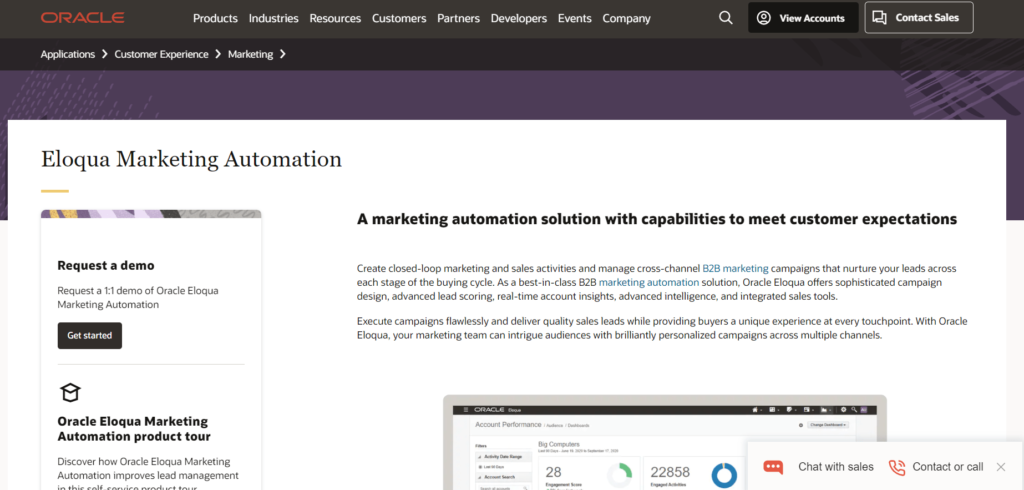
Task: Click the chevron after Applications breadcrumb
Action: 104,54
